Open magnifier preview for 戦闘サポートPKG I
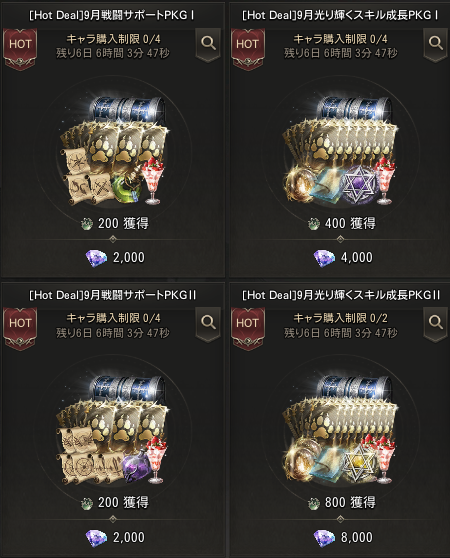The height and width of the screenshot is (558, 450). click(208, 44)
